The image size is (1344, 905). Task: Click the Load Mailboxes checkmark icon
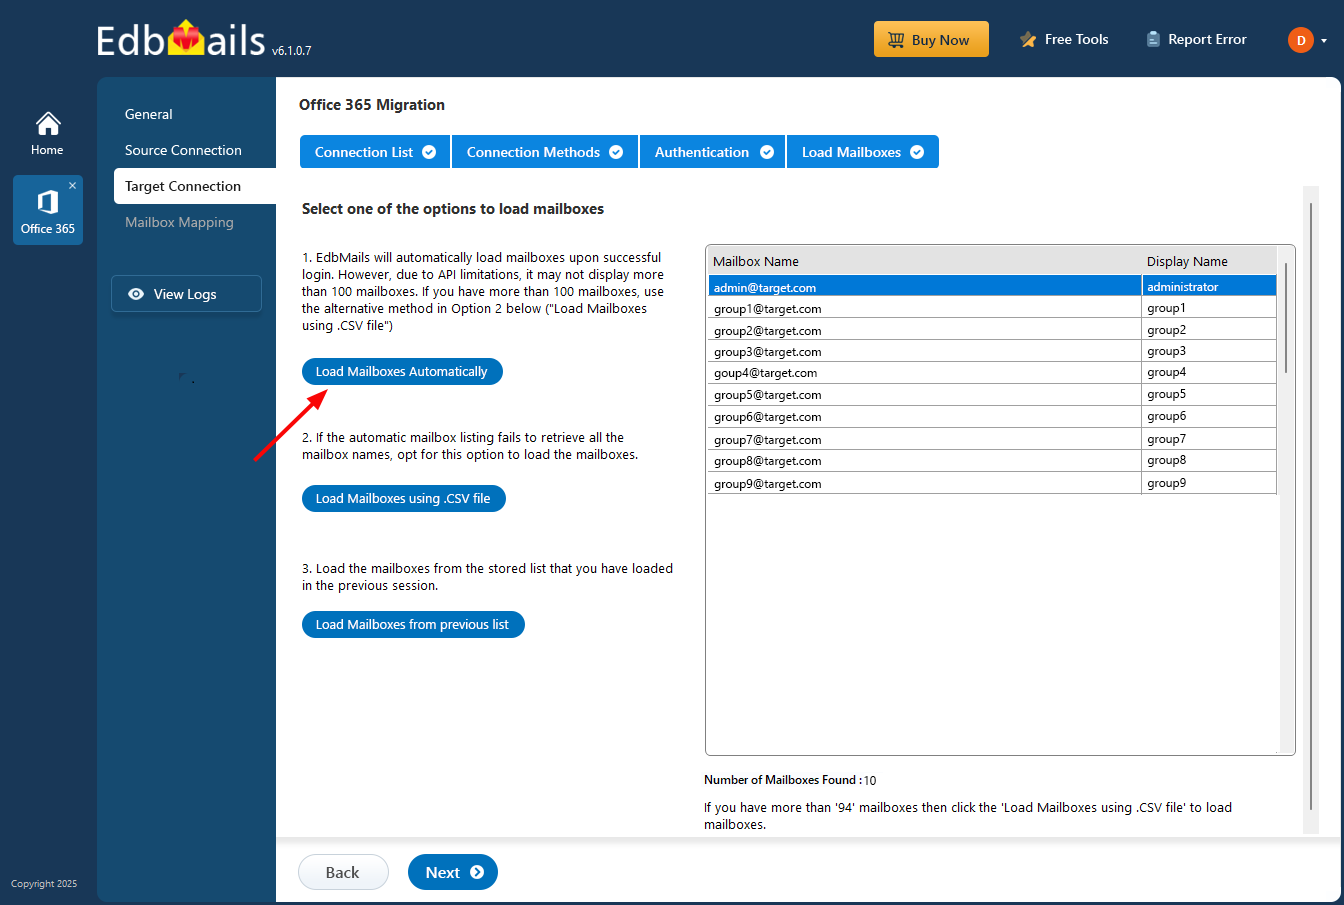917,152
